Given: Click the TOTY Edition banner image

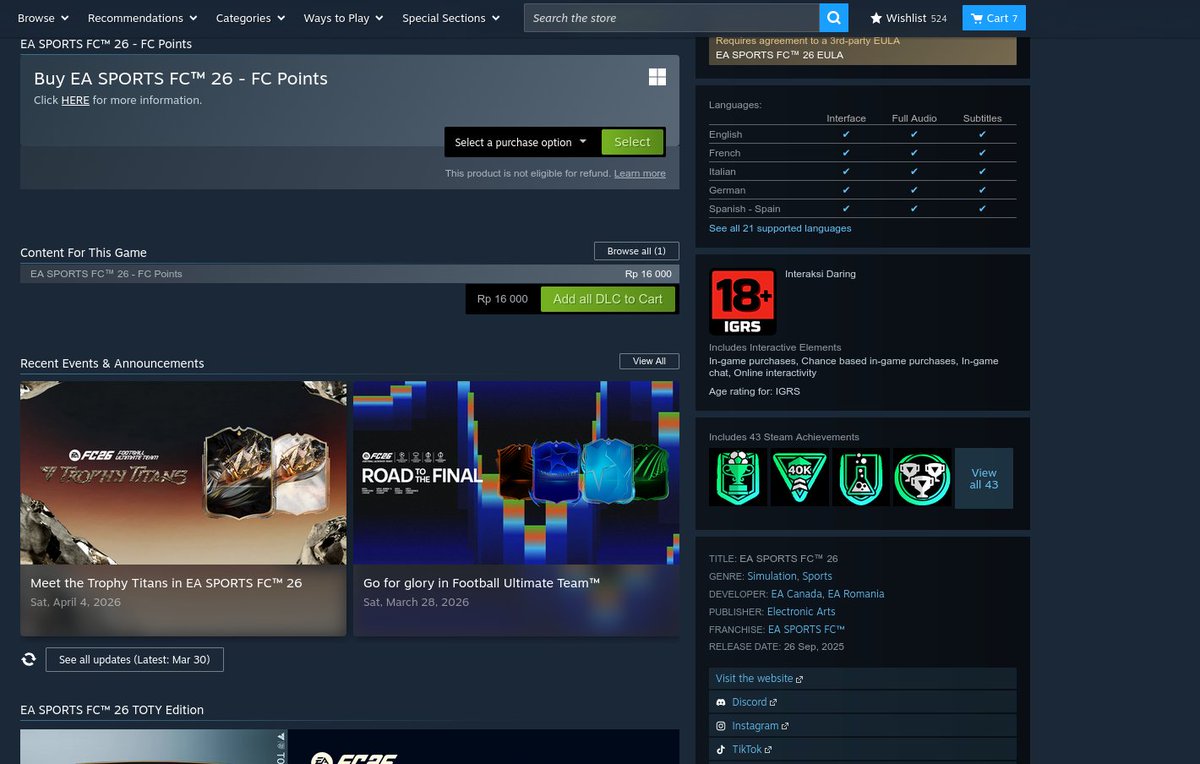Looking at the screenshot, I should coord(349,747).
